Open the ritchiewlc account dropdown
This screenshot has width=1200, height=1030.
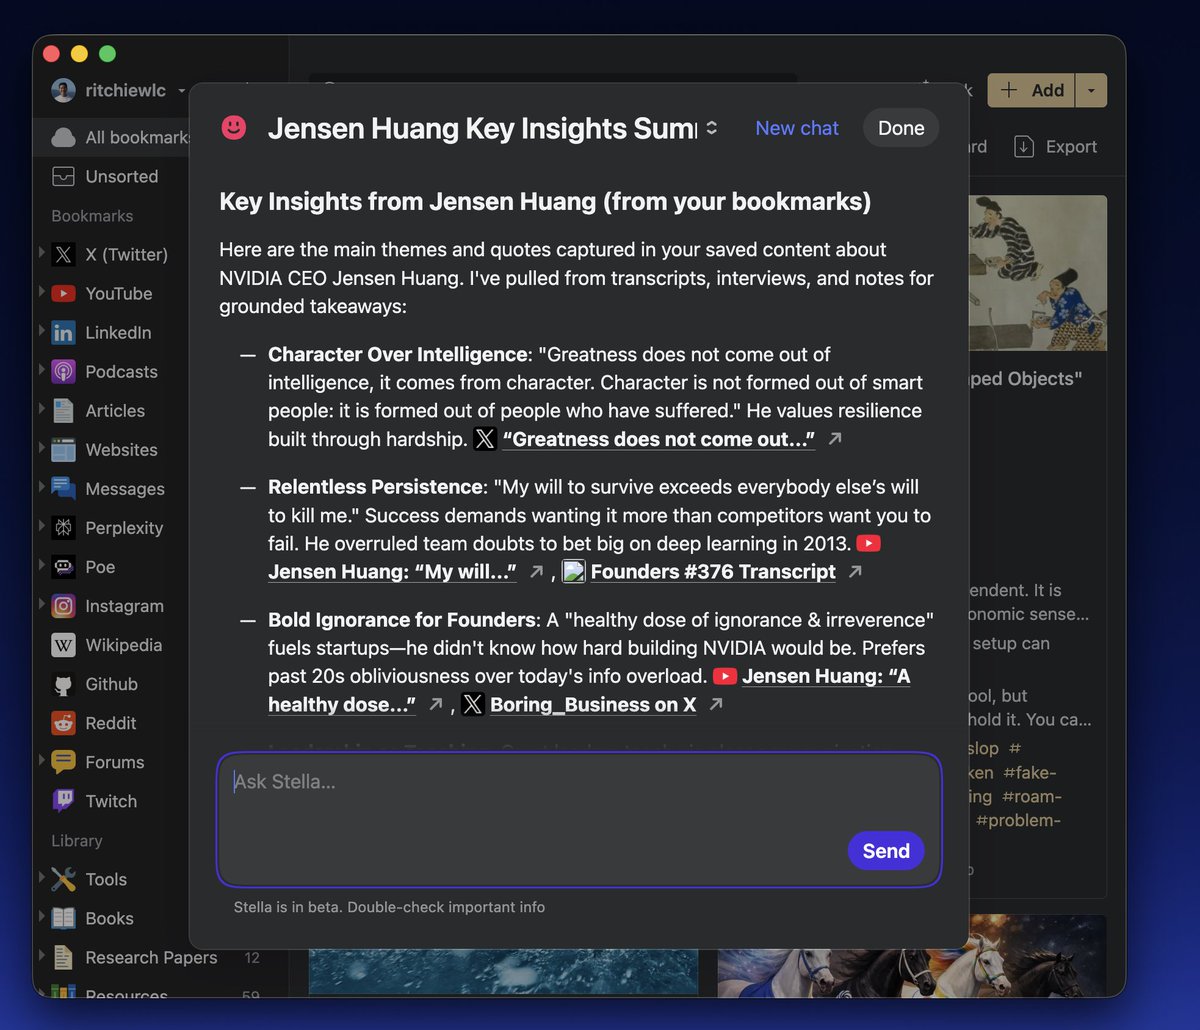[x=182, y=90]
